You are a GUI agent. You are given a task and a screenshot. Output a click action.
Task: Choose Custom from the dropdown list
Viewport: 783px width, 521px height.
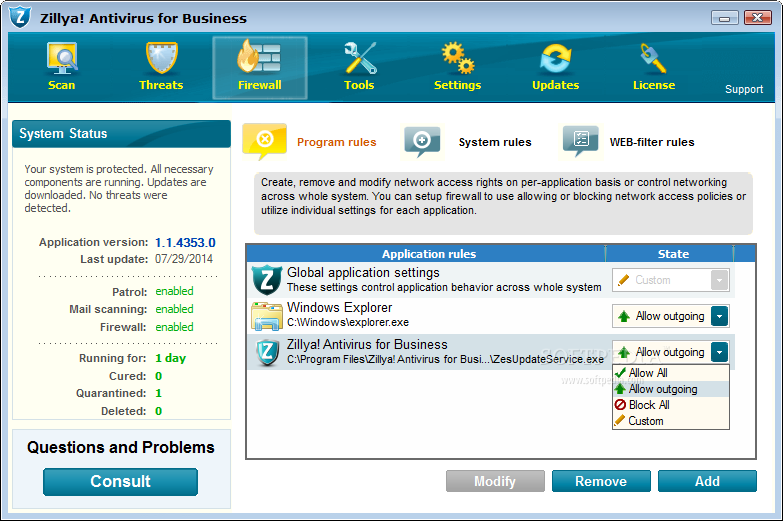671,421
